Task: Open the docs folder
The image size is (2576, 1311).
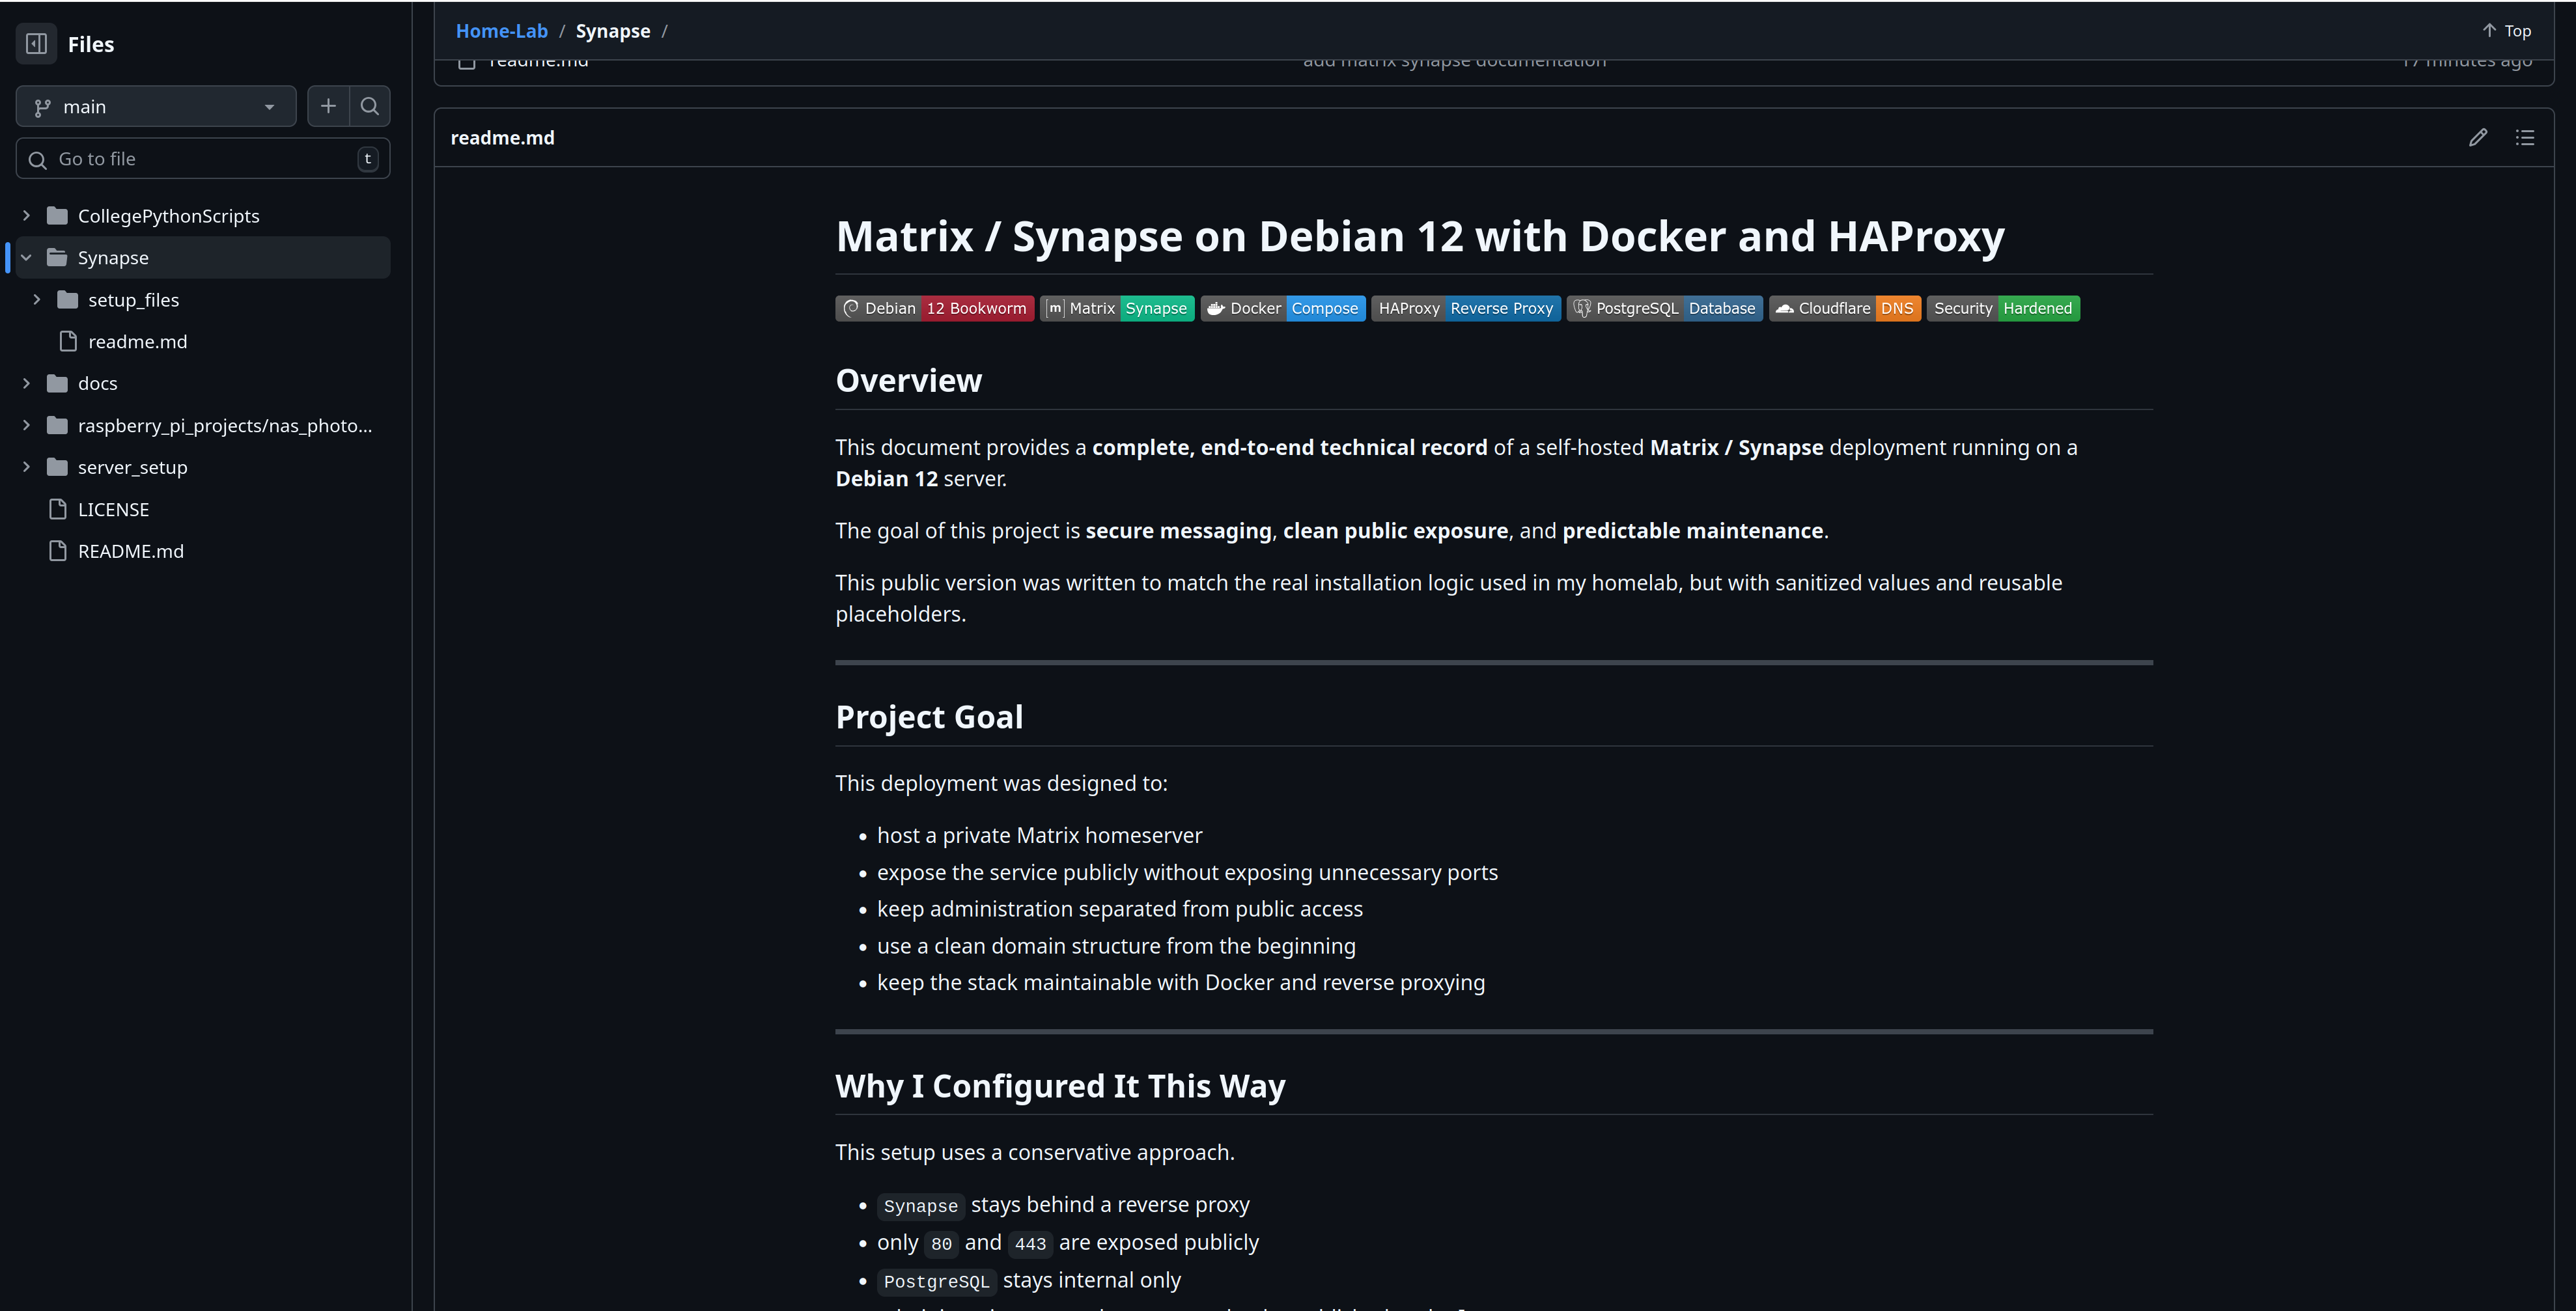Action: pyautogui.click(x=97, y=383)
